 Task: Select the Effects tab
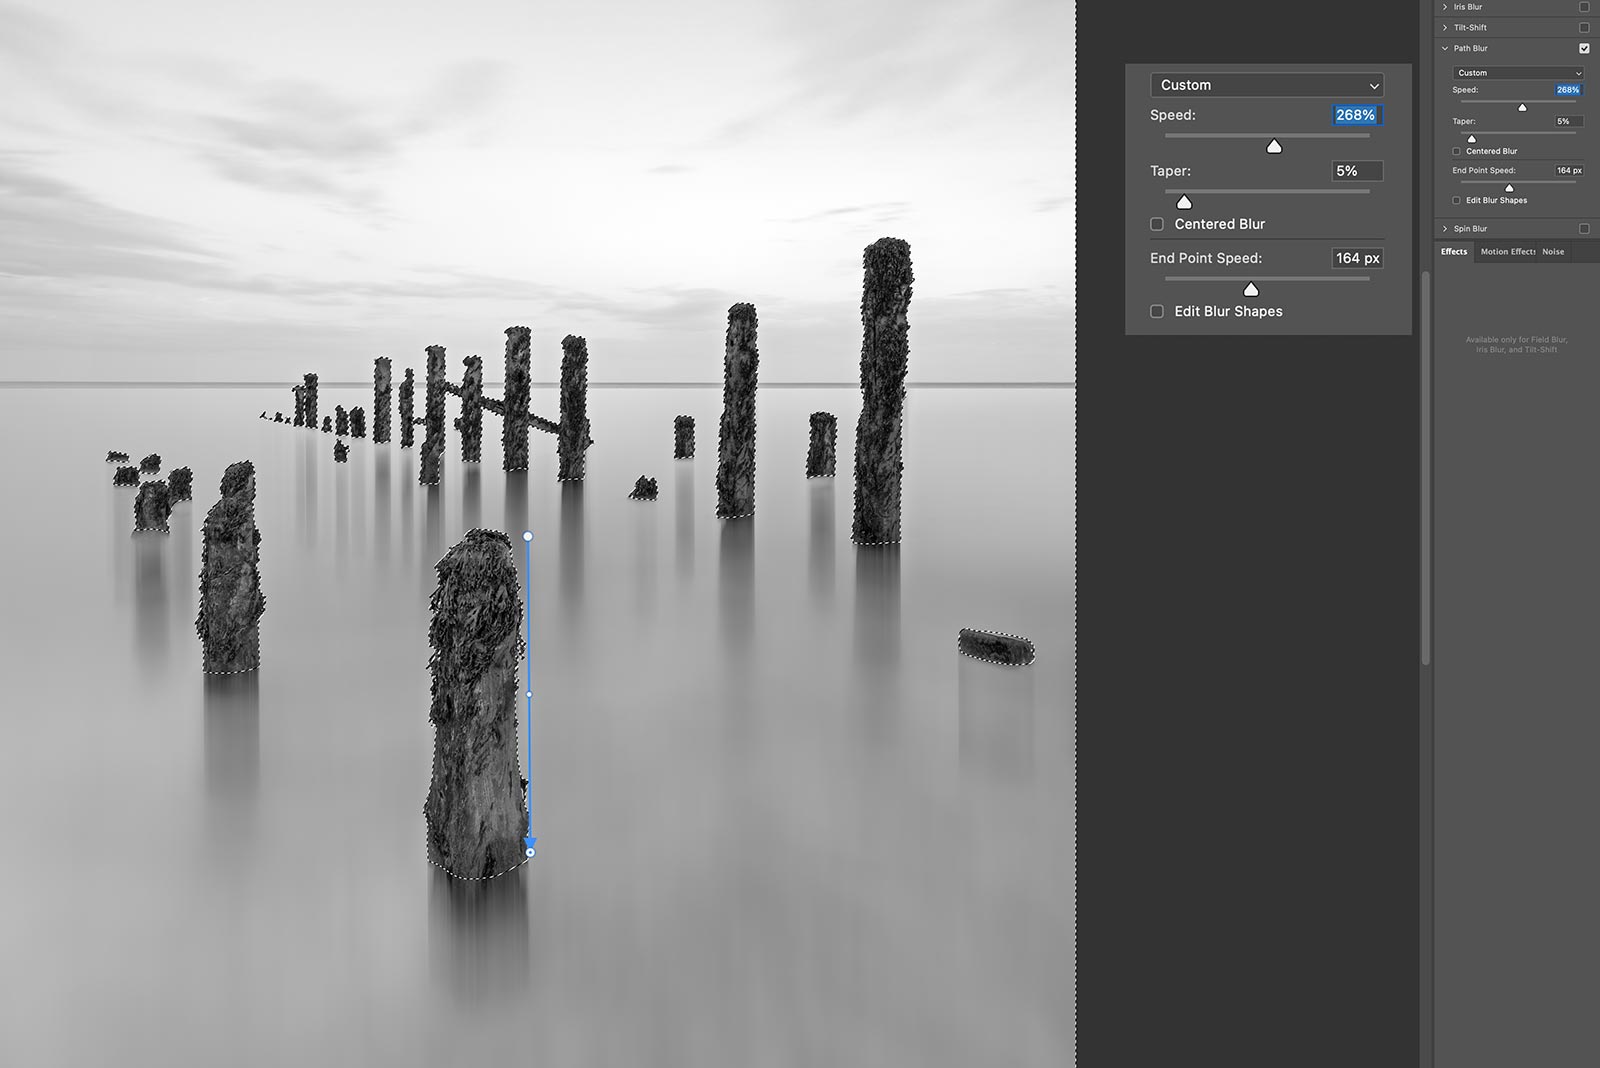[x=1454, y=252]
